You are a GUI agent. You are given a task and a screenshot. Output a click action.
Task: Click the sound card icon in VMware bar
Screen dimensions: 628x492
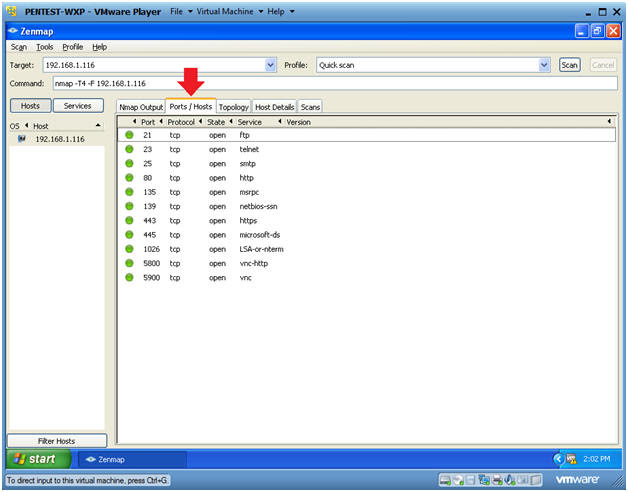[510, 479]
